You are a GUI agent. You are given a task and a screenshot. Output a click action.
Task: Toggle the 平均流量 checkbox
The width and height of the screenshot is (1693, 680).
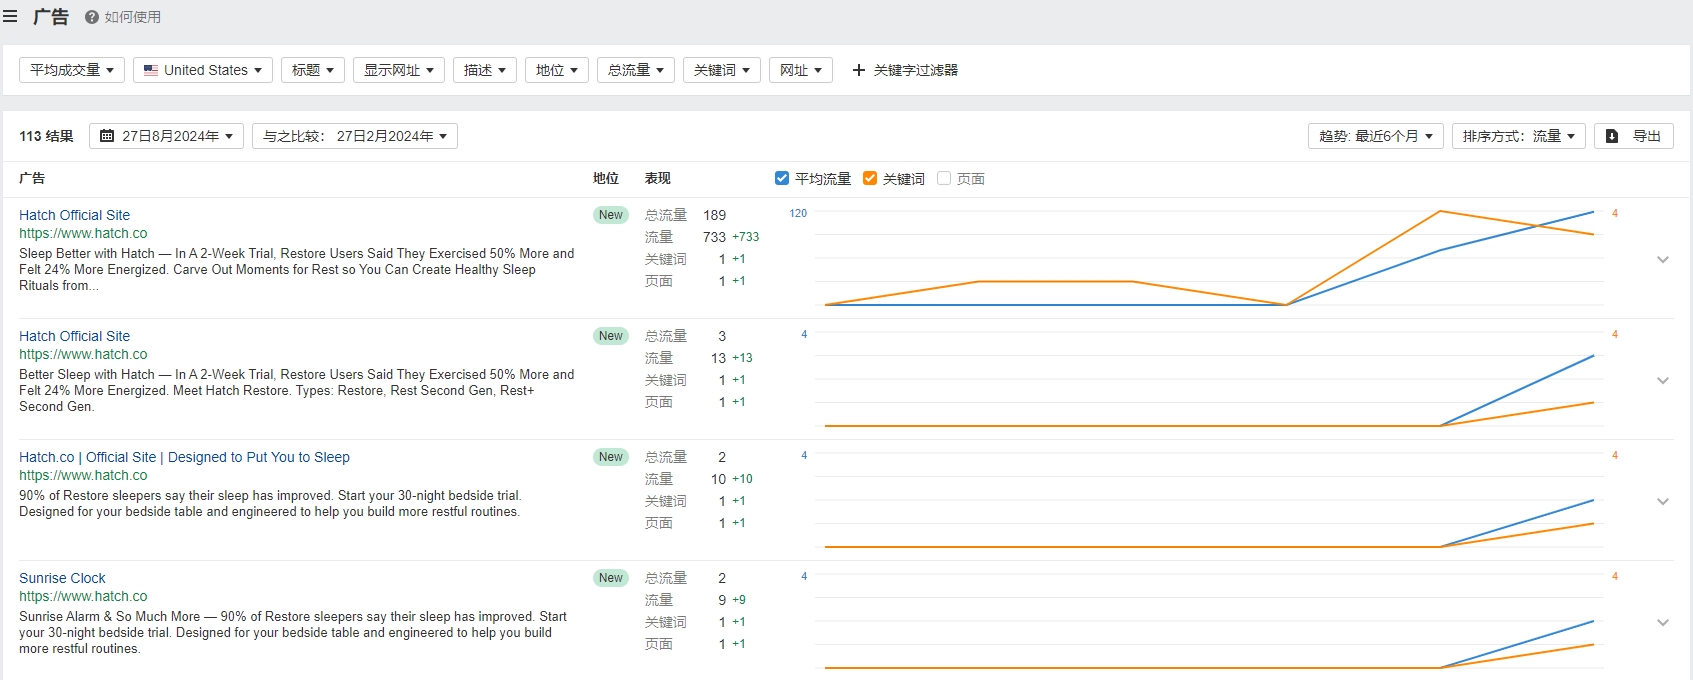pos(782,178)
